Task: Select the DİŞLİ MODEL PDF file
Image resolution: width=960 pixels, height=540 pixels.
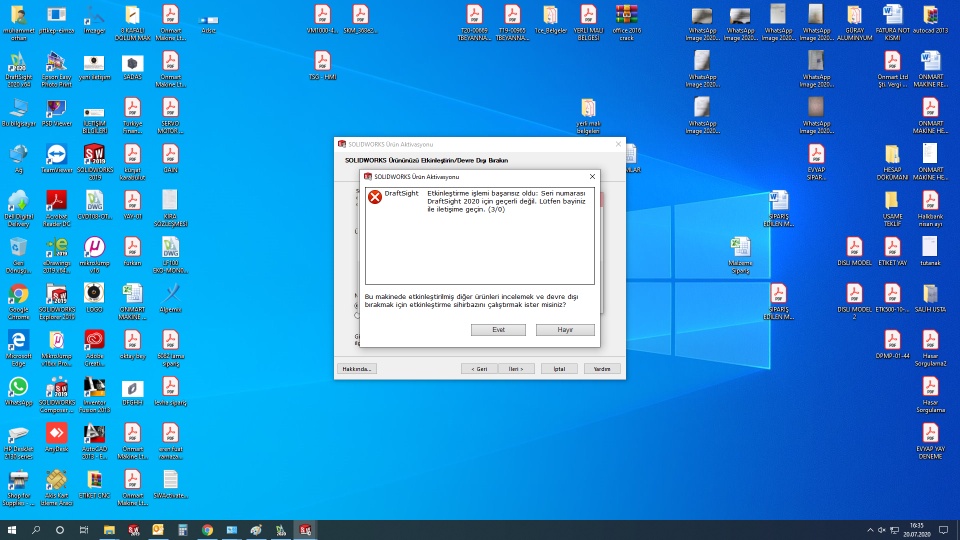Action: 854,251
